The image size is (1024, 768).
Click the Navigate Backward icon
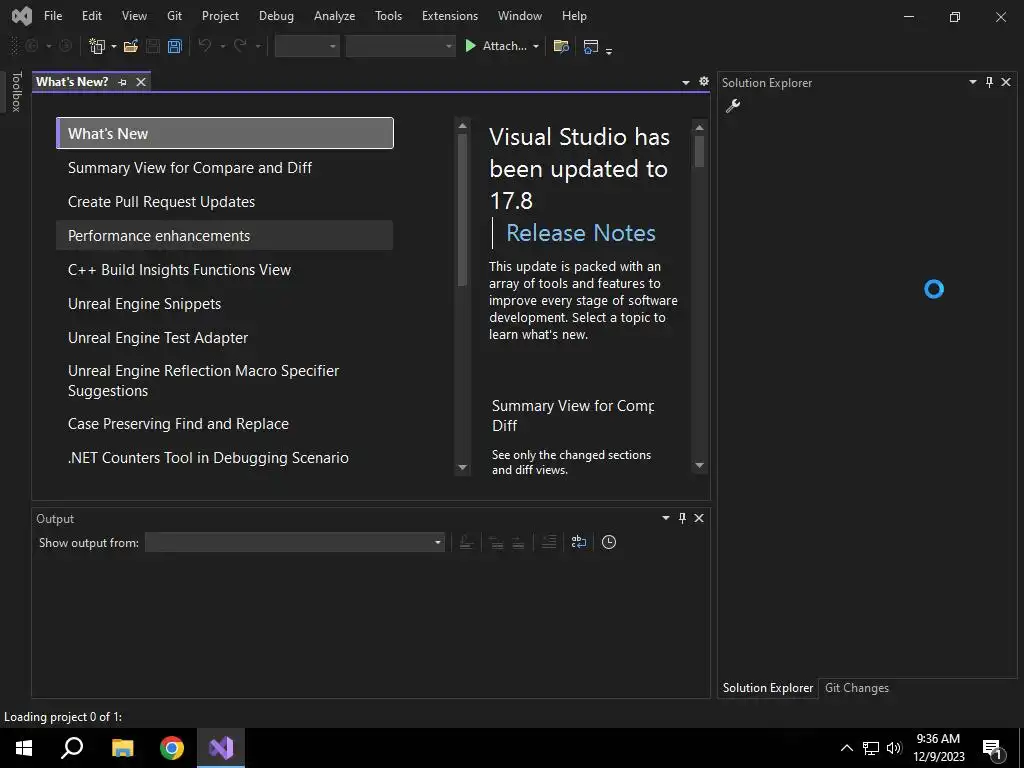tap(31, 46)
